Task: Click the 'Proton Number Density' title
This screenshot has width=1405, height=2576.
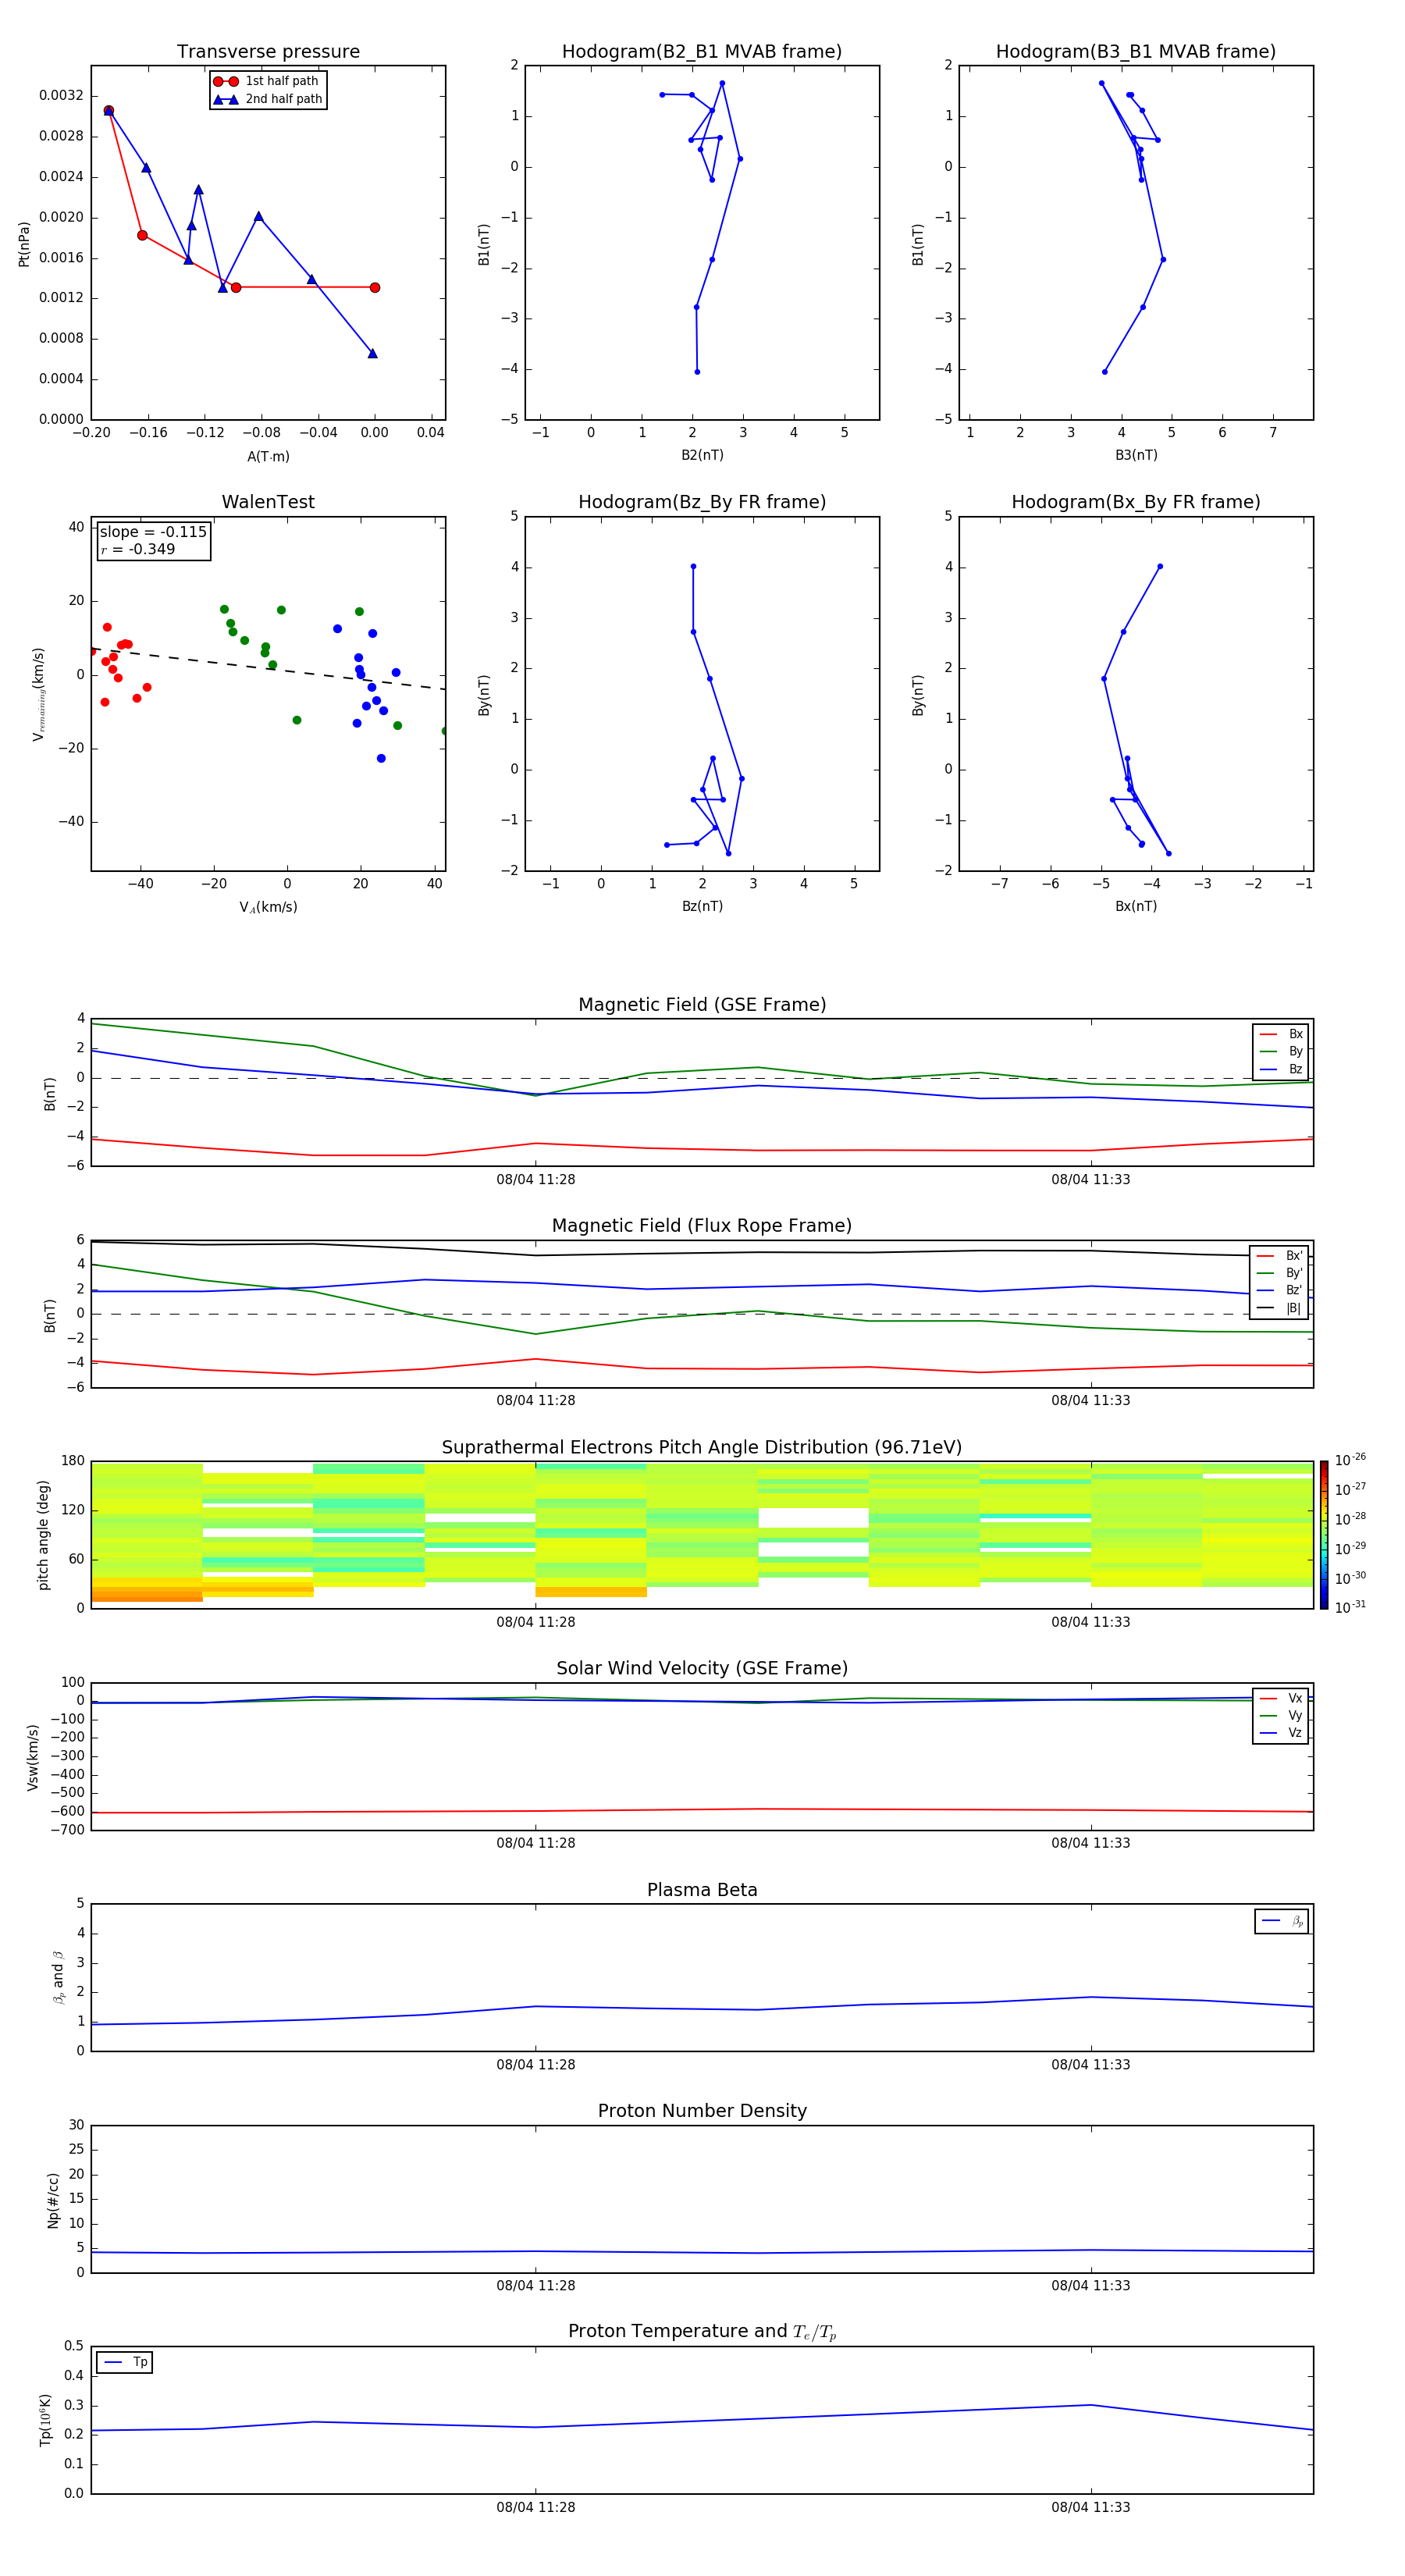Action: pos(702,2111)
